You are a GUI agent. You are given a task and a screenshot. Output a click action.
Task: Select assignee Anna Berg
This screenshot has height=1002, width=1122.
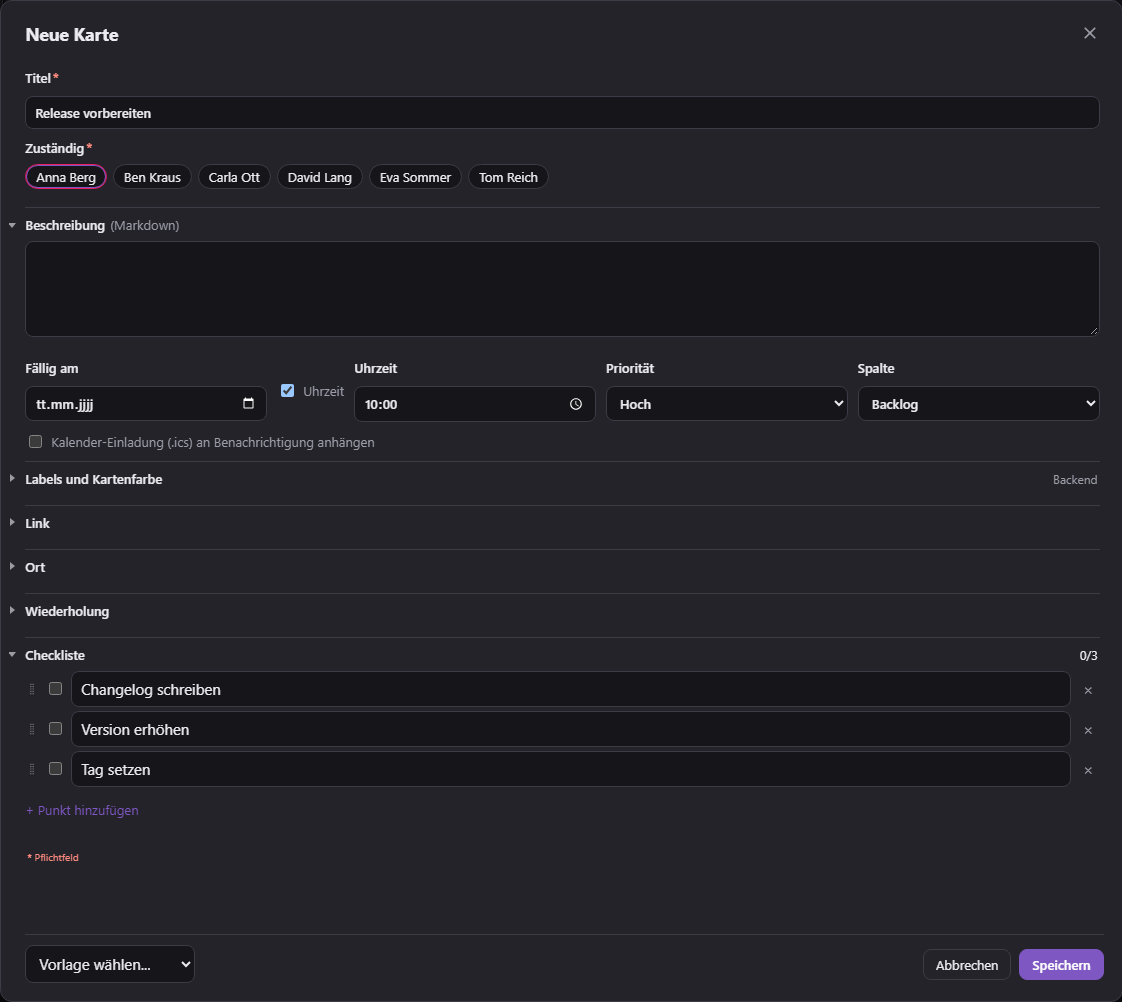66,177
